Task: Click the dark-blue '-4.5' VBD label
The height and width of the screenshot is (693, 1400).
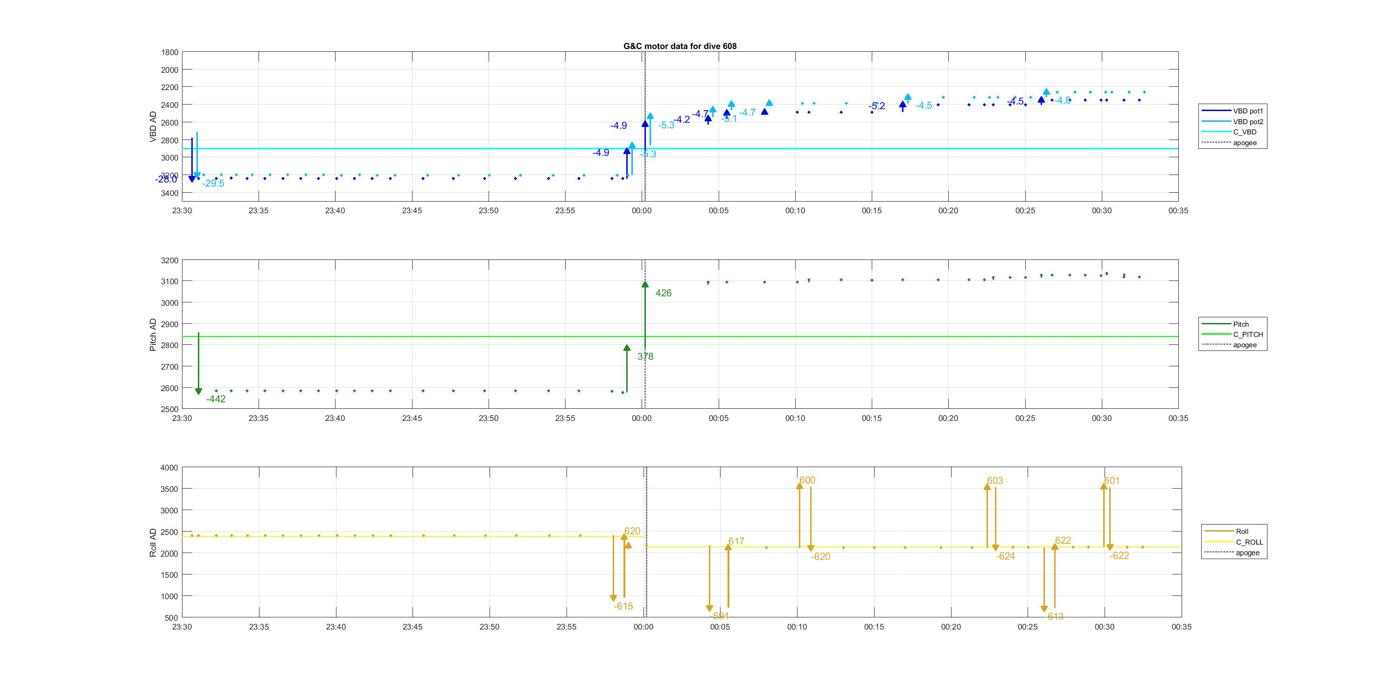Action: point(1015,101)
